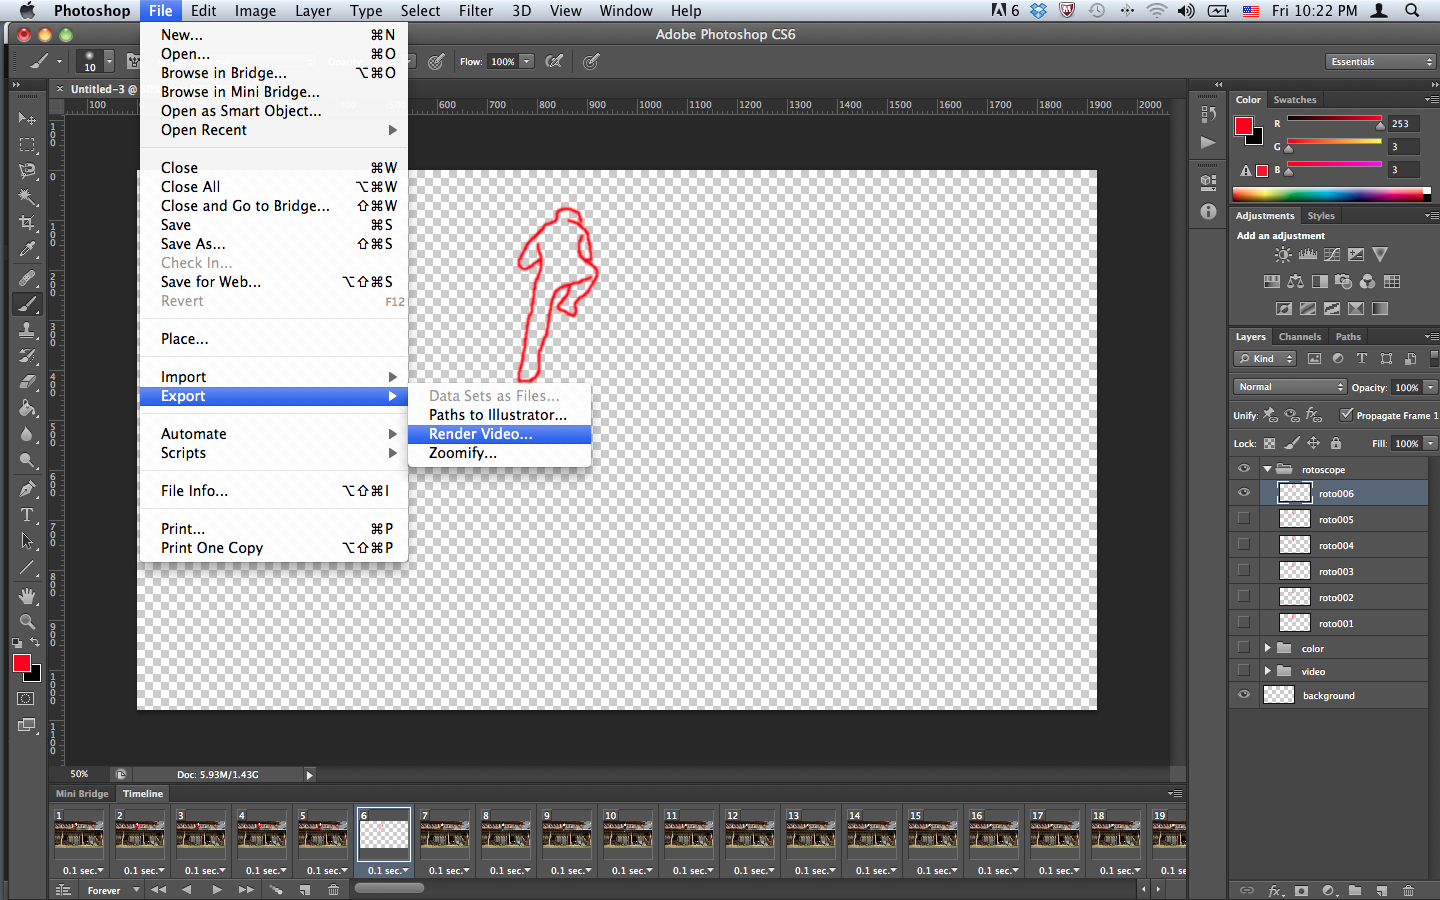1440x900 pixels.
Task: Click the lock transparent pixels icon
Action: [1269, 443]
